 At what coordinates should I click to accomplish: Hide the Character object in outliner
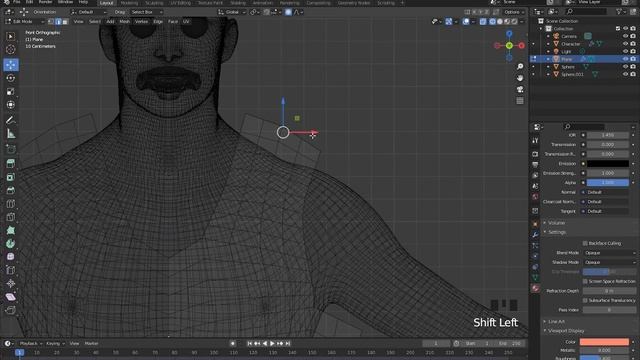coord(625,44)
